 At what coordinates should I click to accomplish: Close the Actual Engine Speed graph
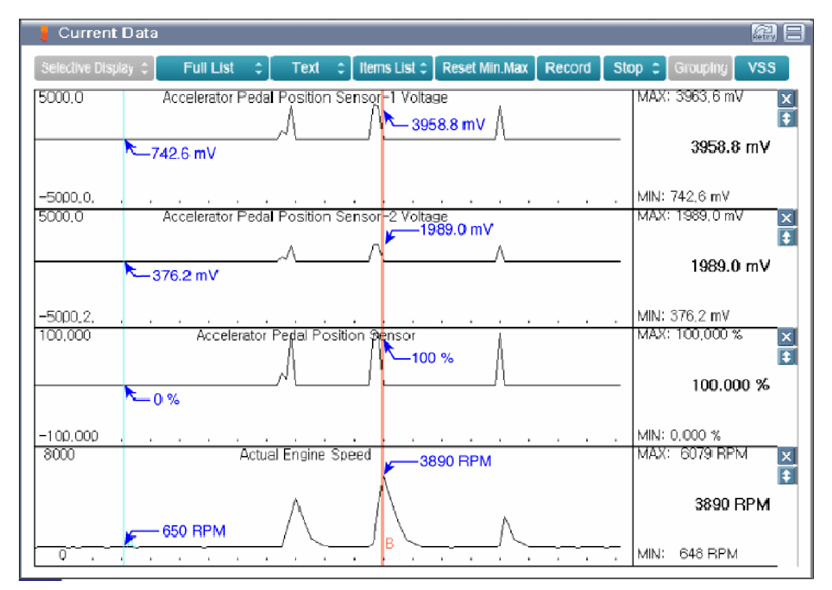tap(785, 456)
